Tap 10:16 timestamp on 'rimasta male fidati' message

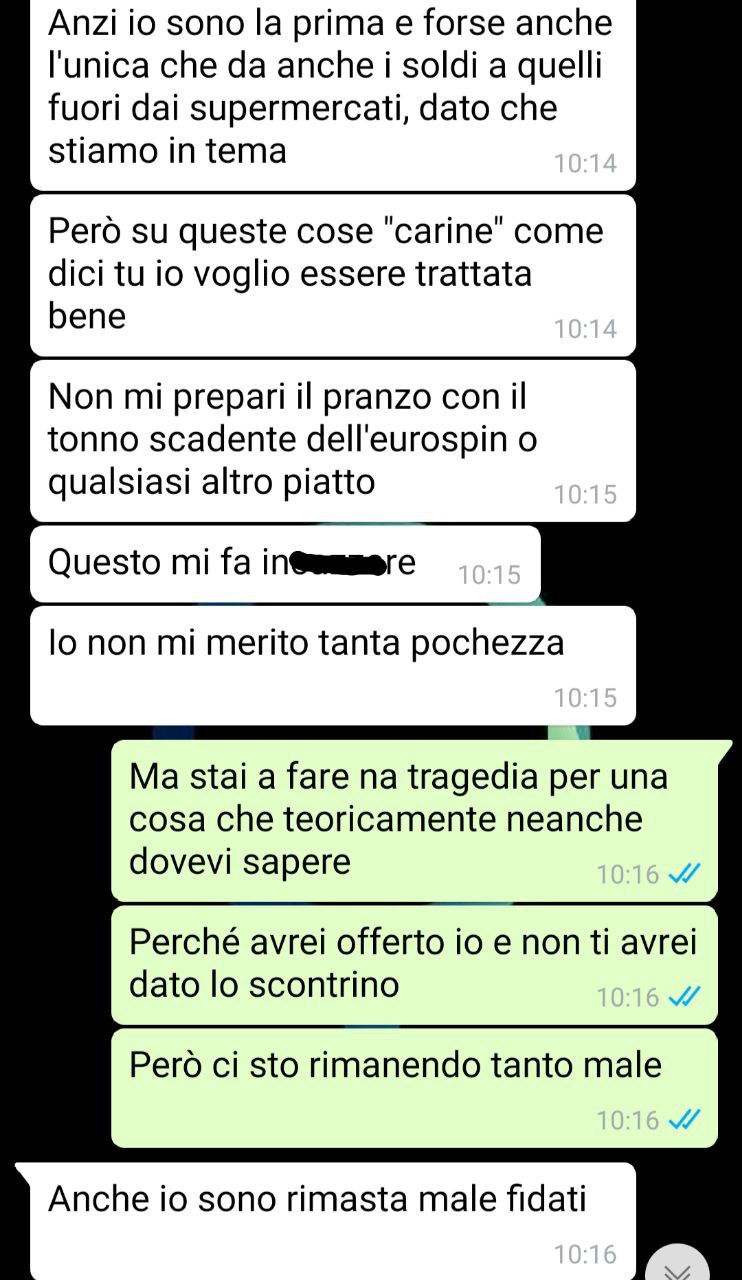click(x=585, y=1253)
